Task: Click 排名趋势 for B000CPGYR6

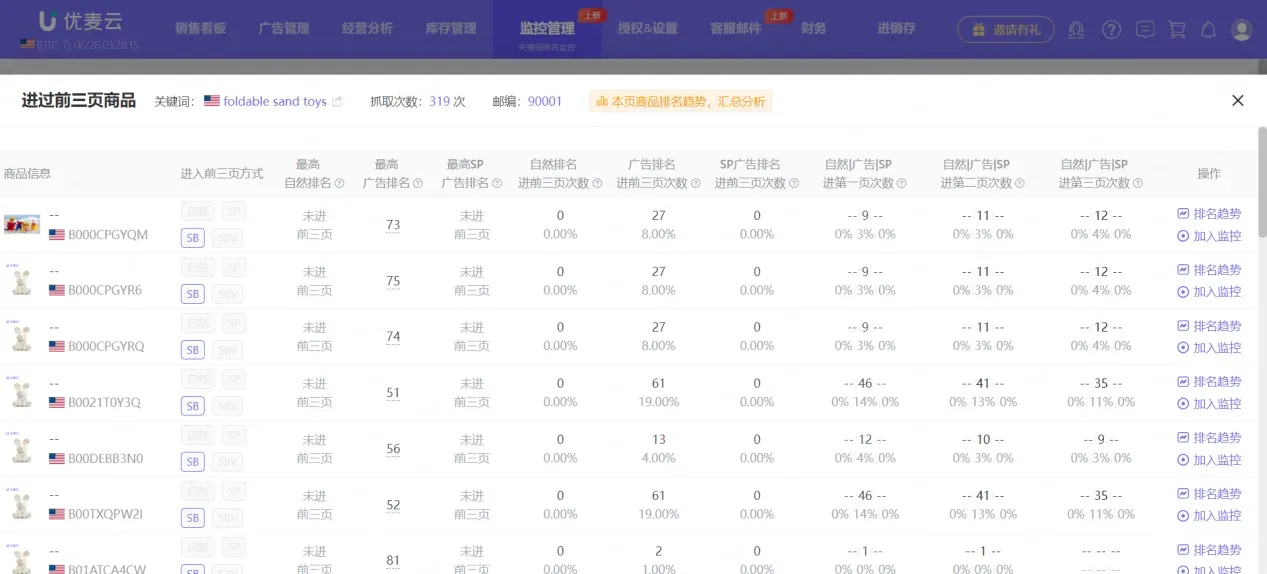Action: [x=1209, y=270]
